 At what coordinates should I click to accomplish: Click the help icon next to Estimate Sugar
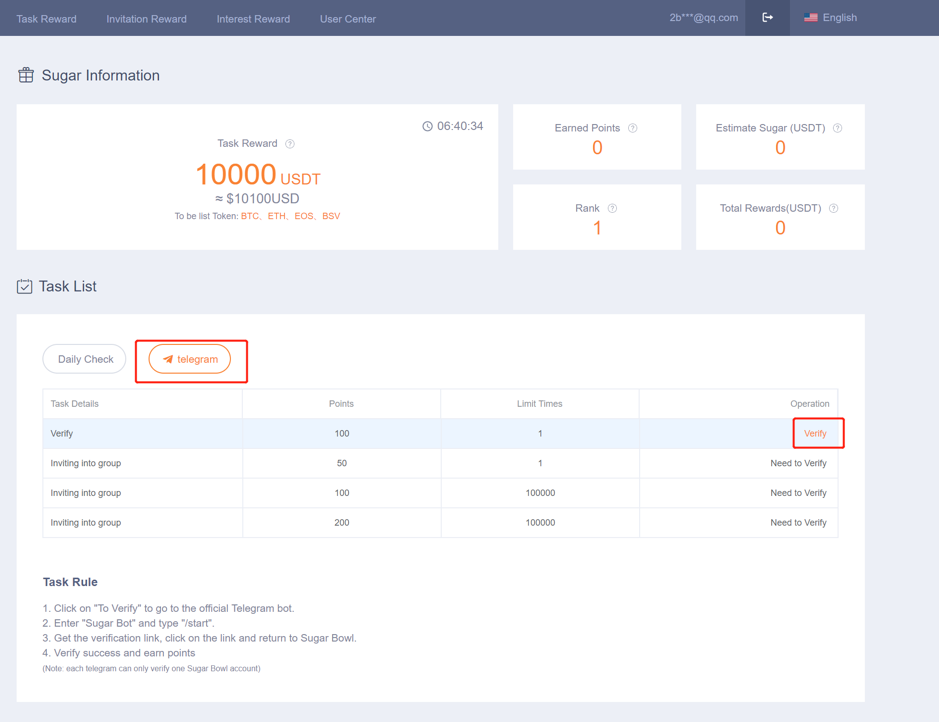click(837, 128)
